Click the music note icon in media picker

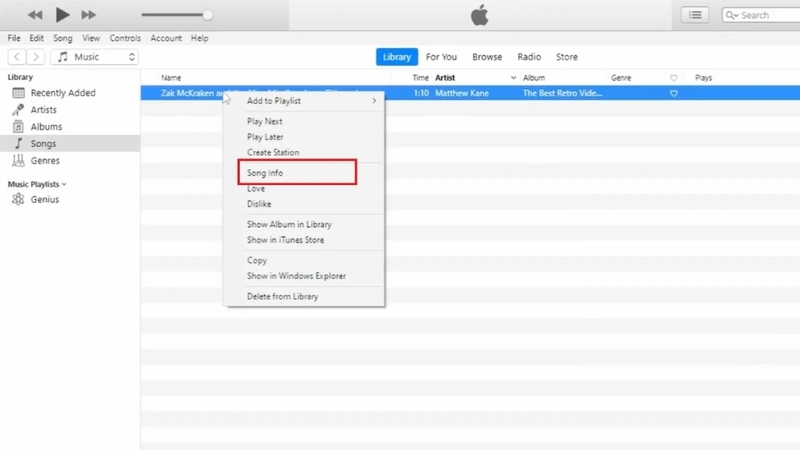[x=62, y=57]
